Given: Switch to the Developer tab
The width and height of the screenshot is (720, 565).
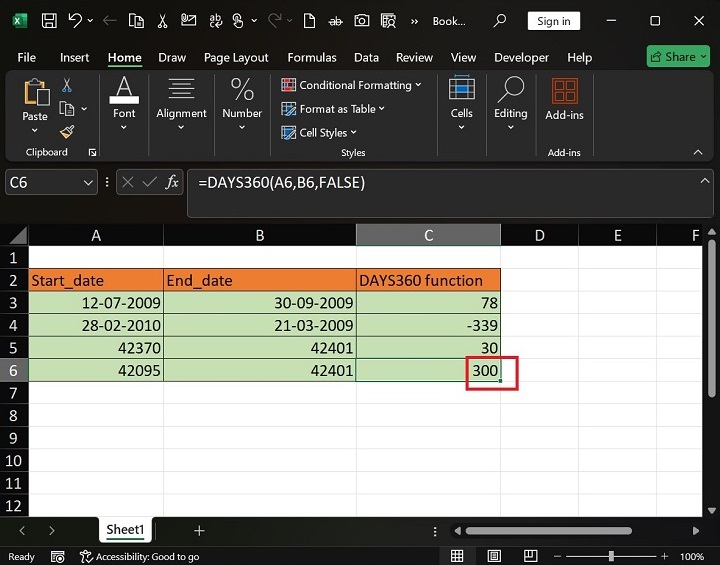Looking at the screenshot, I should (521, 57).
